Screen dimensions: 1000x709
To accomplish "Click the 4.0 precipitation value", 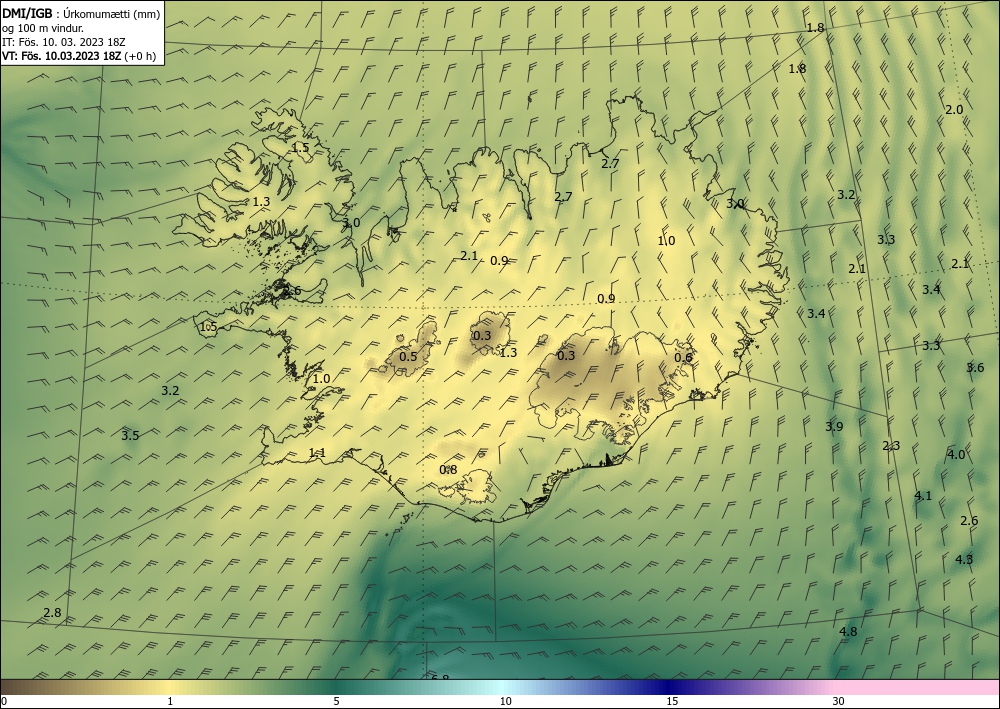I will 955,455.
